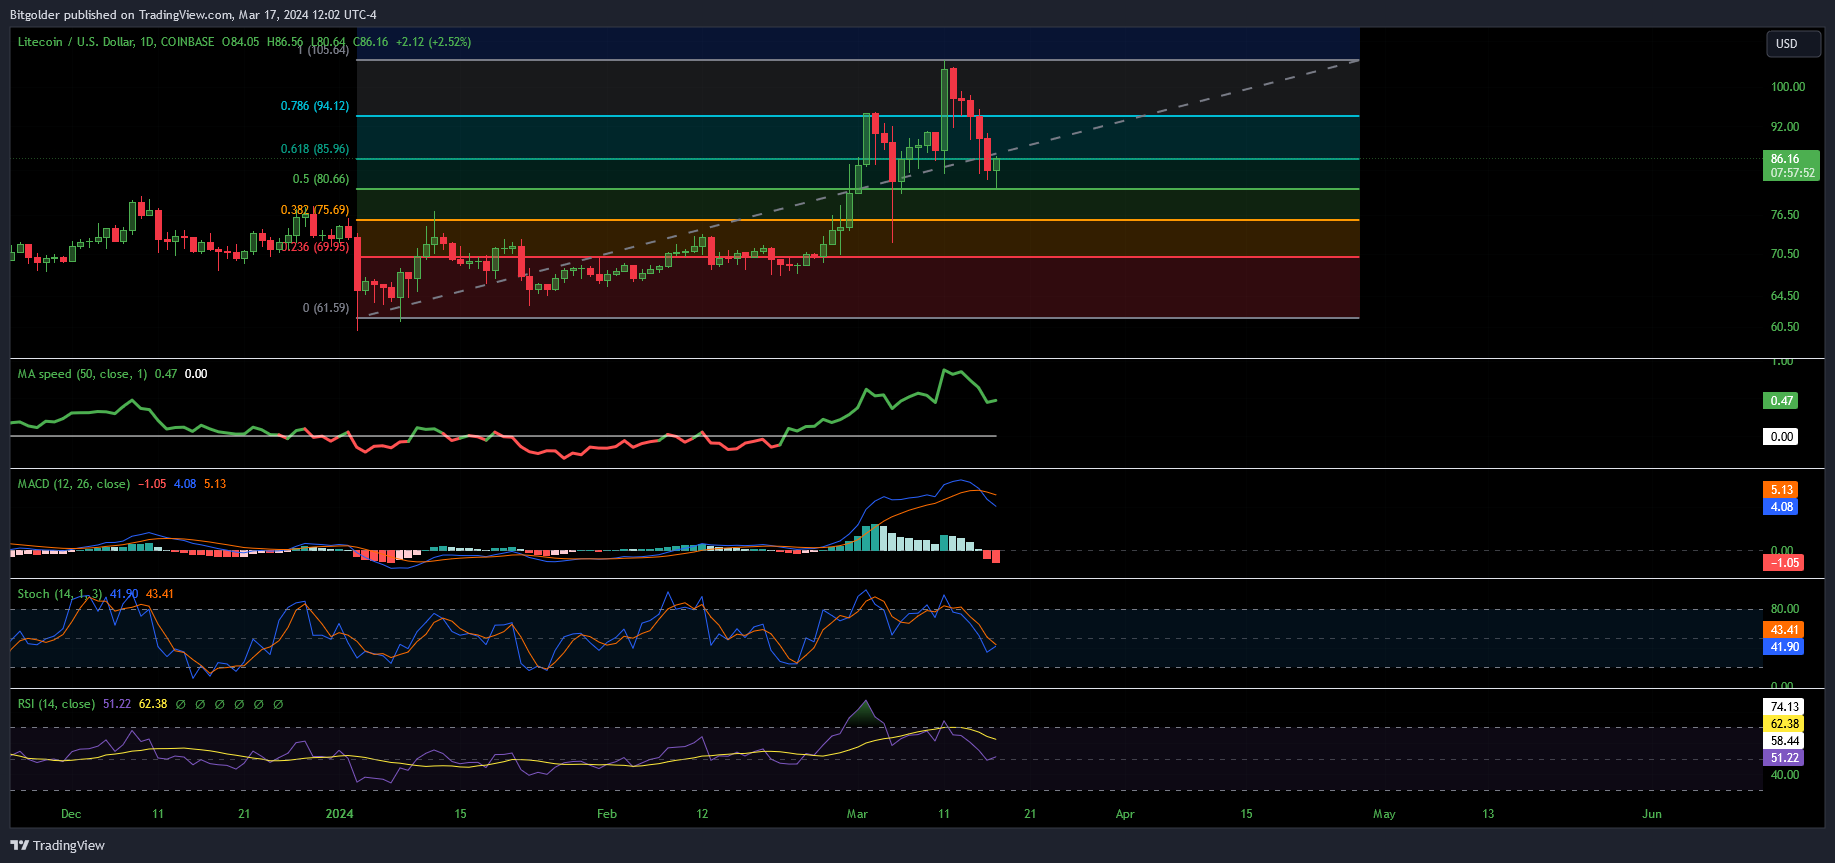Click the Apr label on time axis

coord(1125,814)
